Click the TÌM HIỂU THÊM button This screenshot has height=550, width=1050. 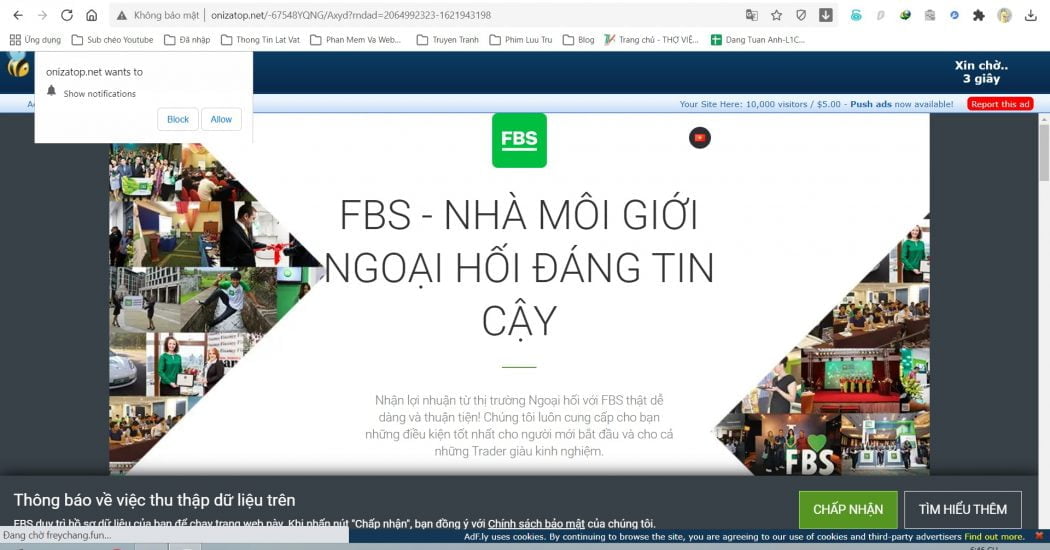click(x=962, y=510)
